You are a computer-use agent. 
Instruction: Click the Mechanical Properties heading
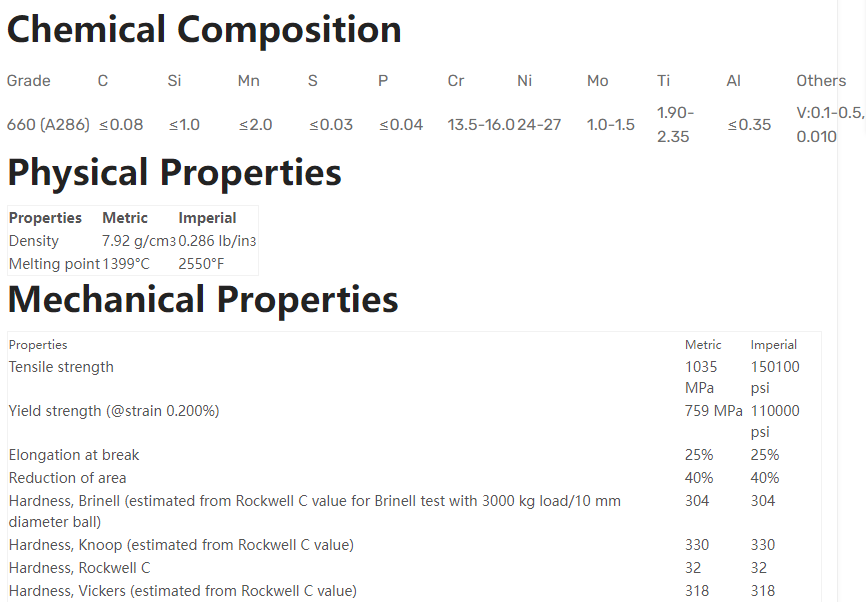tap(203, 299)
